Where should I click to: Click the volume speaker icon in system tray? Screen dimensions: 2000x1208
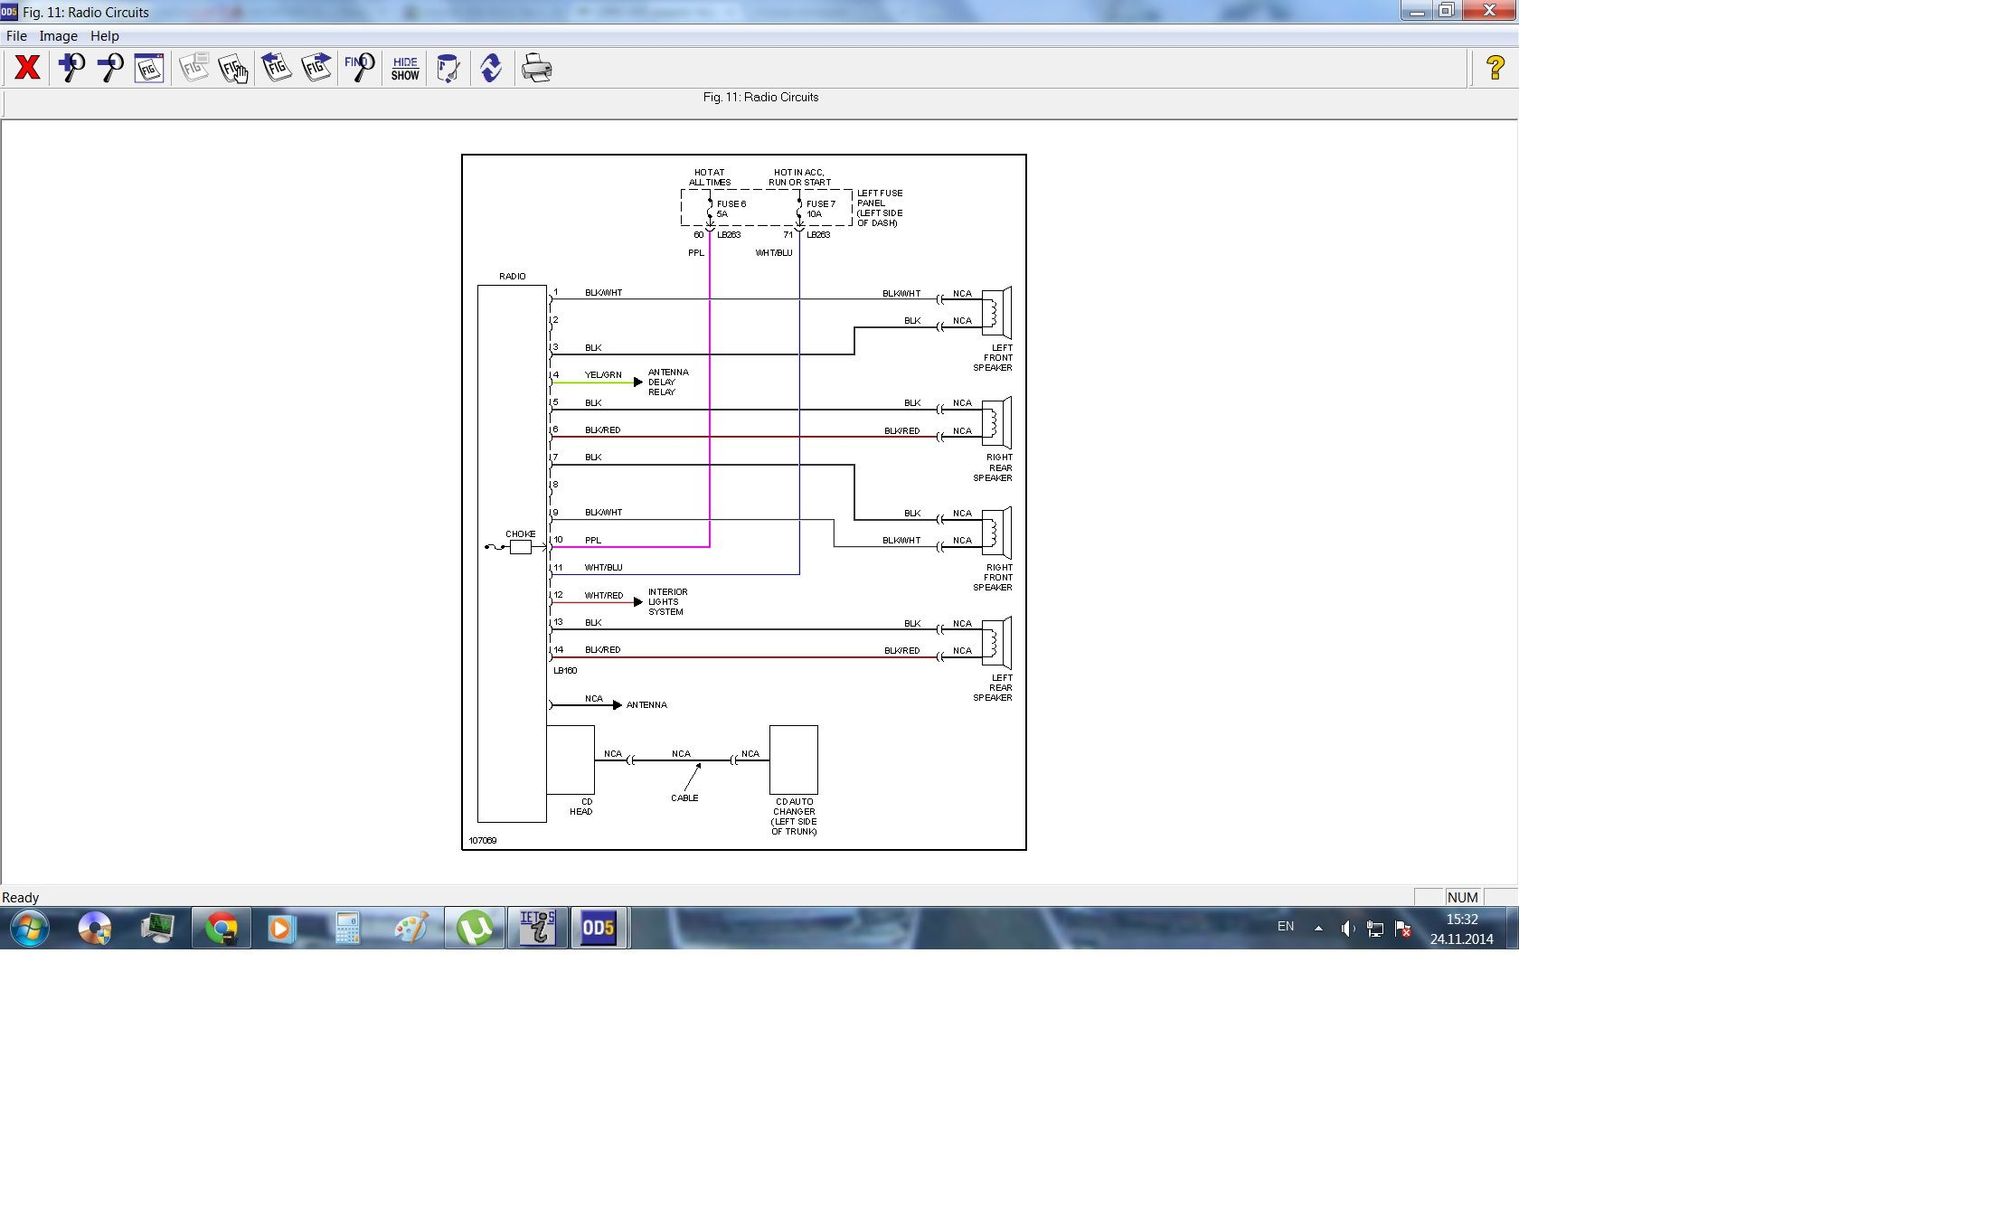coord(1347,929)
